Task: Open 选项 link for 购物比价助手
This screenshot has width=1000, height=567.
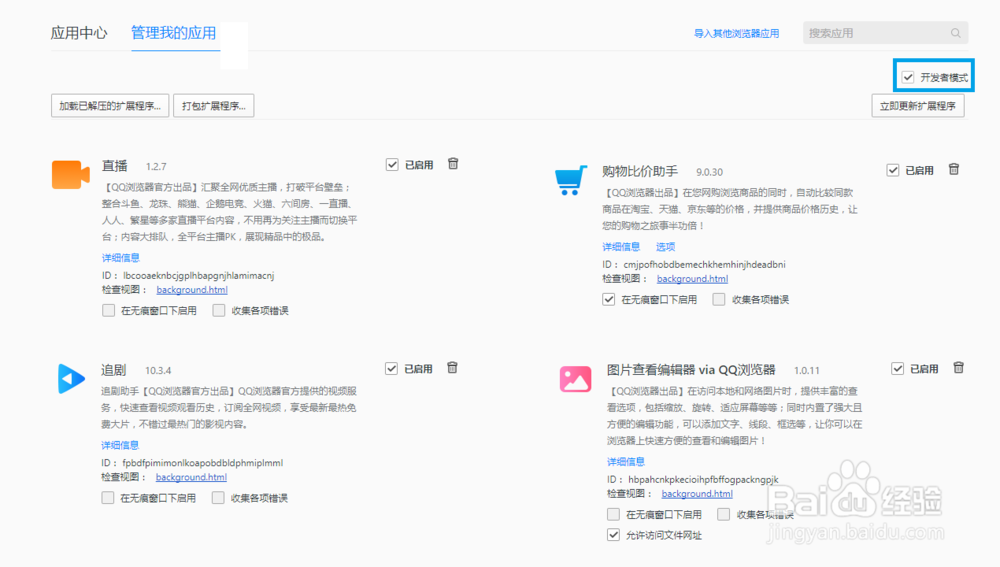Action: [x=665, y=247]
